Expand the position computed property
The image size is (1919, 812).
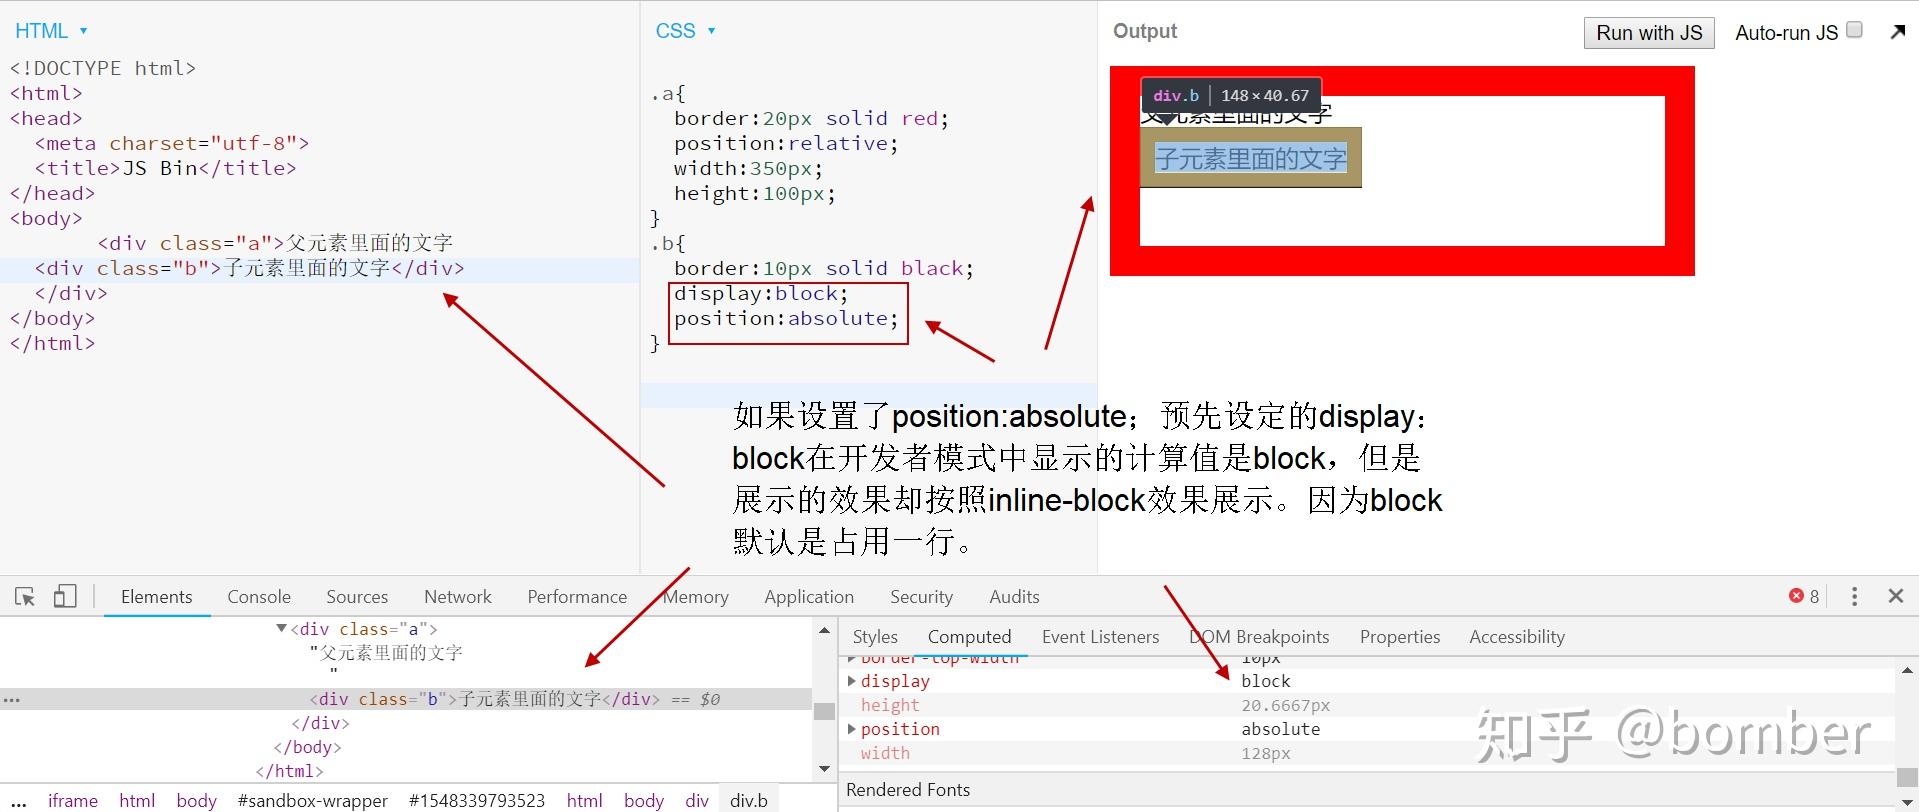(852, 729)
